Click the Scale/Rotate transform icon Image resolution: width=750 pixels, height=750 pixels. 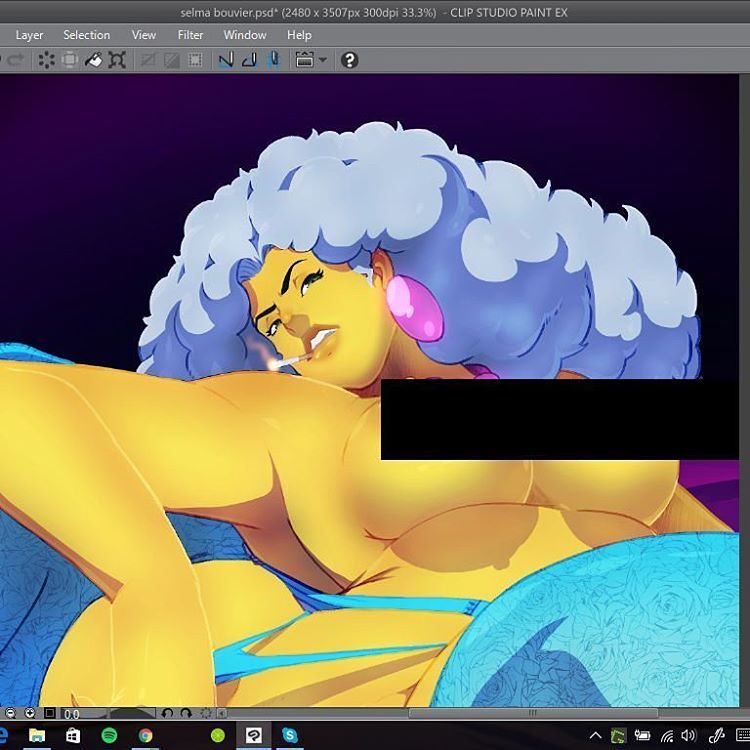[x=117, y=60]
